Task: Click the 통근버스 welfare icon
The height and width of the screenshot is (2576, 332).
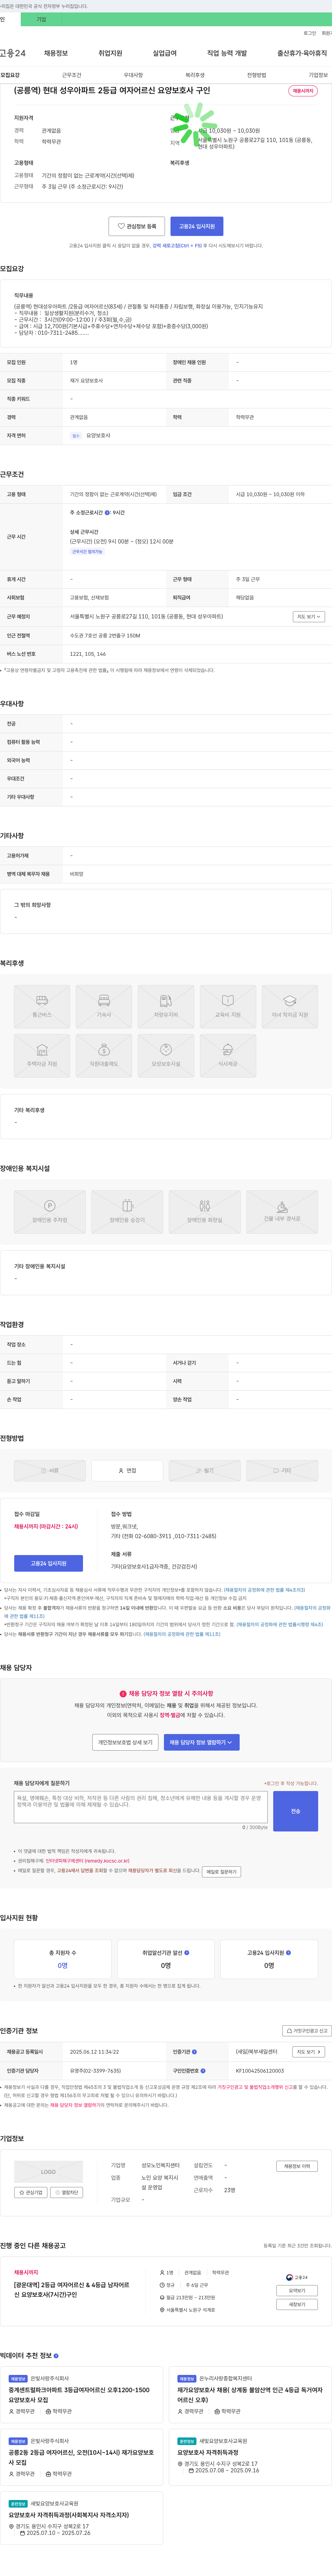Action: coord(42,1007)
